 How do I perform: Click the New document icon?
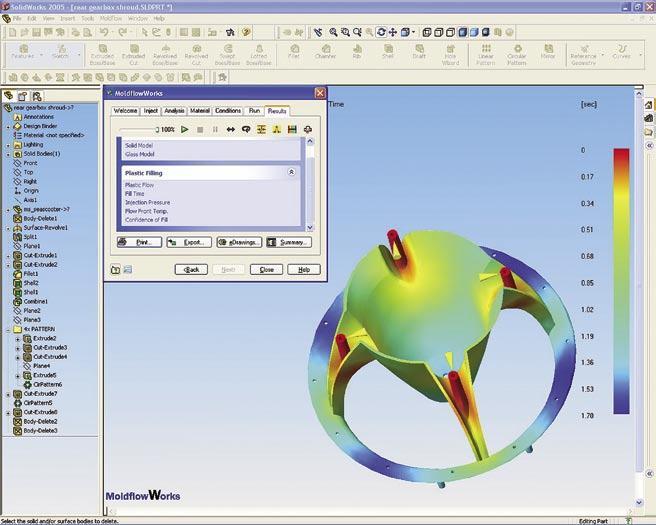point(13,32)
